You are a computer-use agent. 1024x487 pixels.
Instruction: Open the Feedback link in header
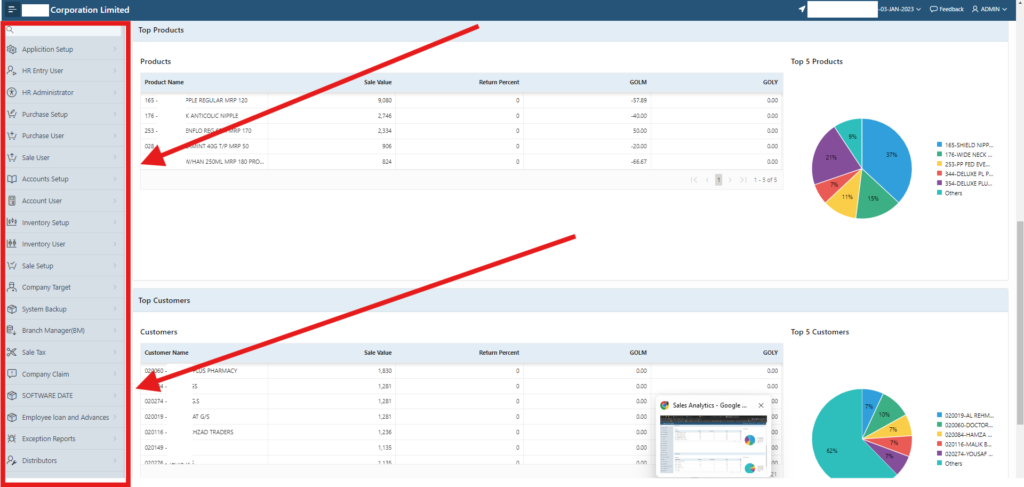[x=946, y=9]
